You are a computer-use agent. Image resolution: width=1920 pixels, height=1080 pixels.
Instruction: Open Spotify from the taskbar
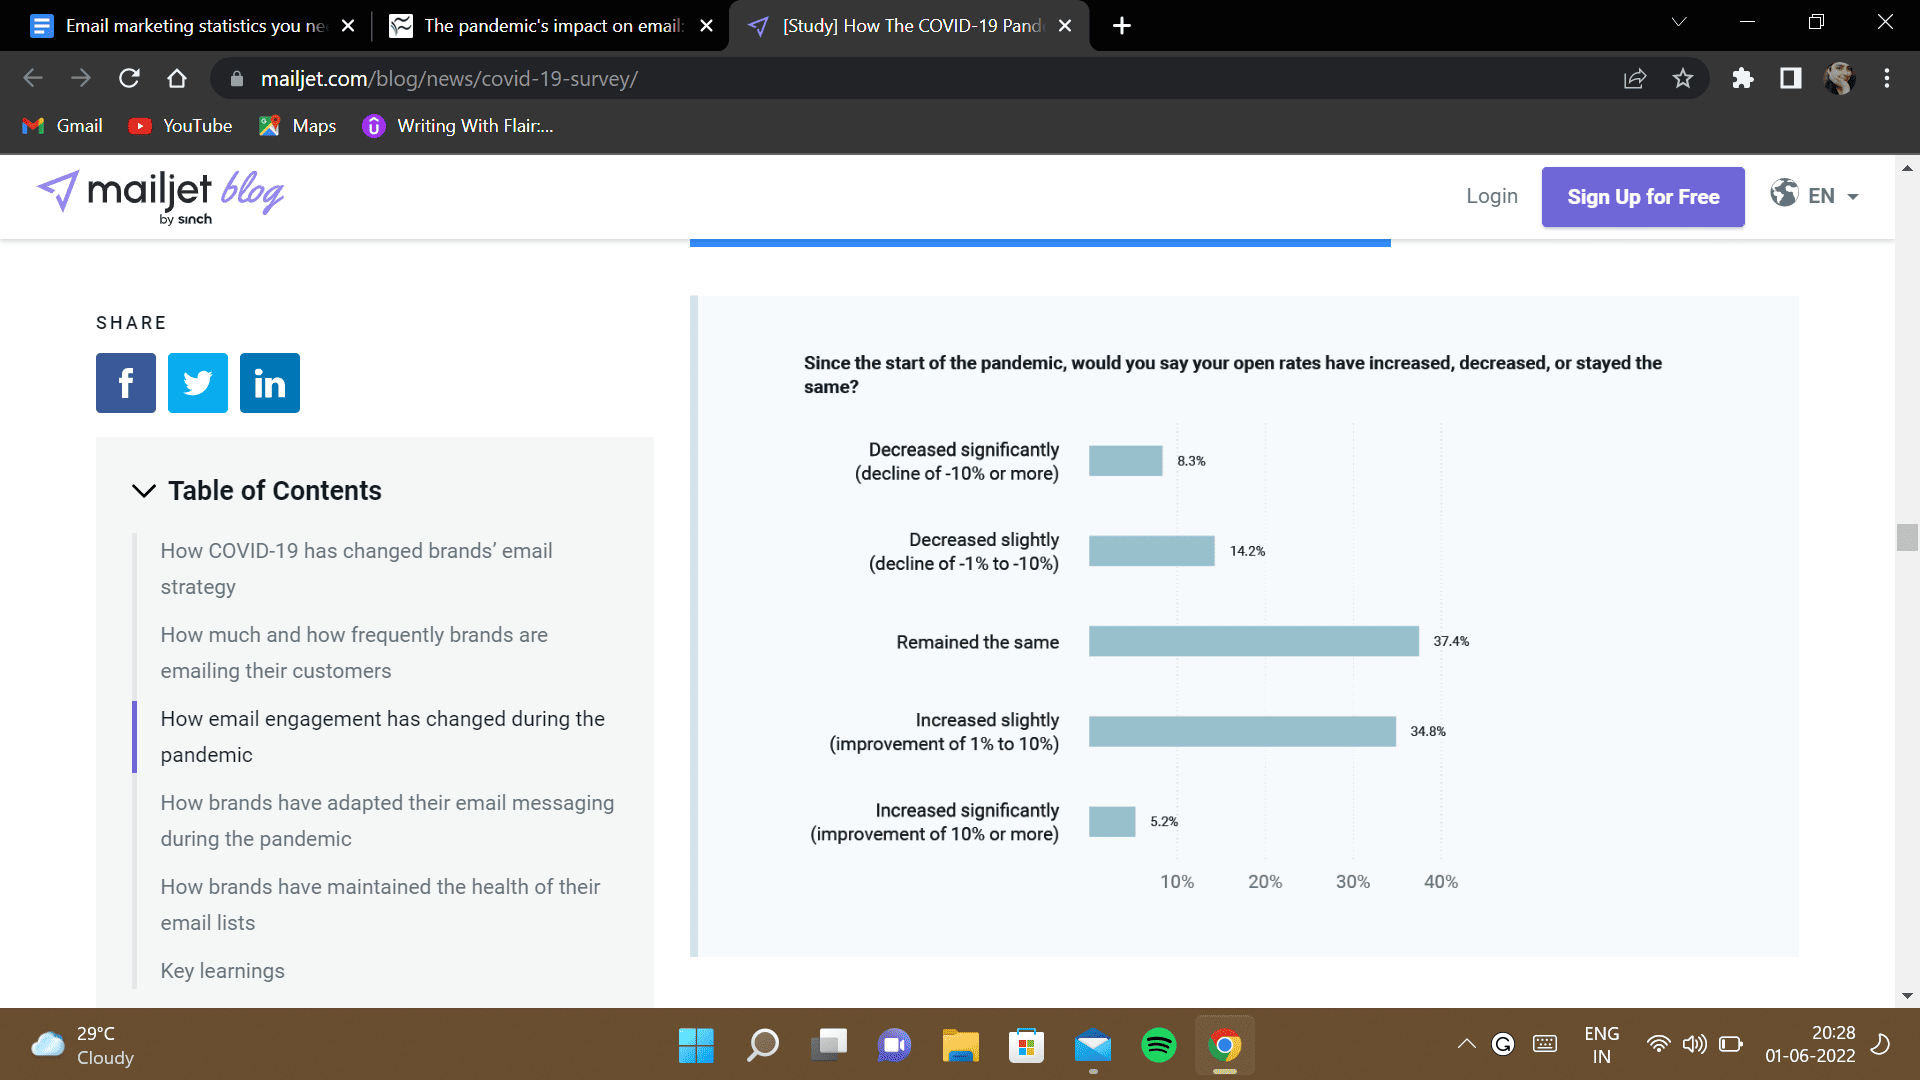coord(1158,1045)
